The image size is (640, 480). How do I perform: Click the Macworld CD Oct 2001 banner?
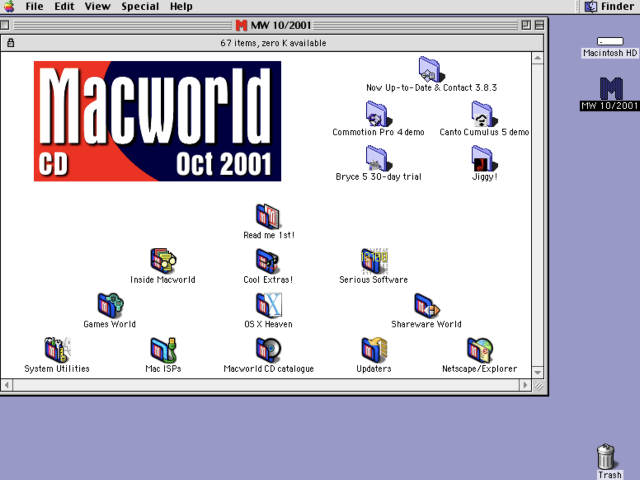coord(157,121)
